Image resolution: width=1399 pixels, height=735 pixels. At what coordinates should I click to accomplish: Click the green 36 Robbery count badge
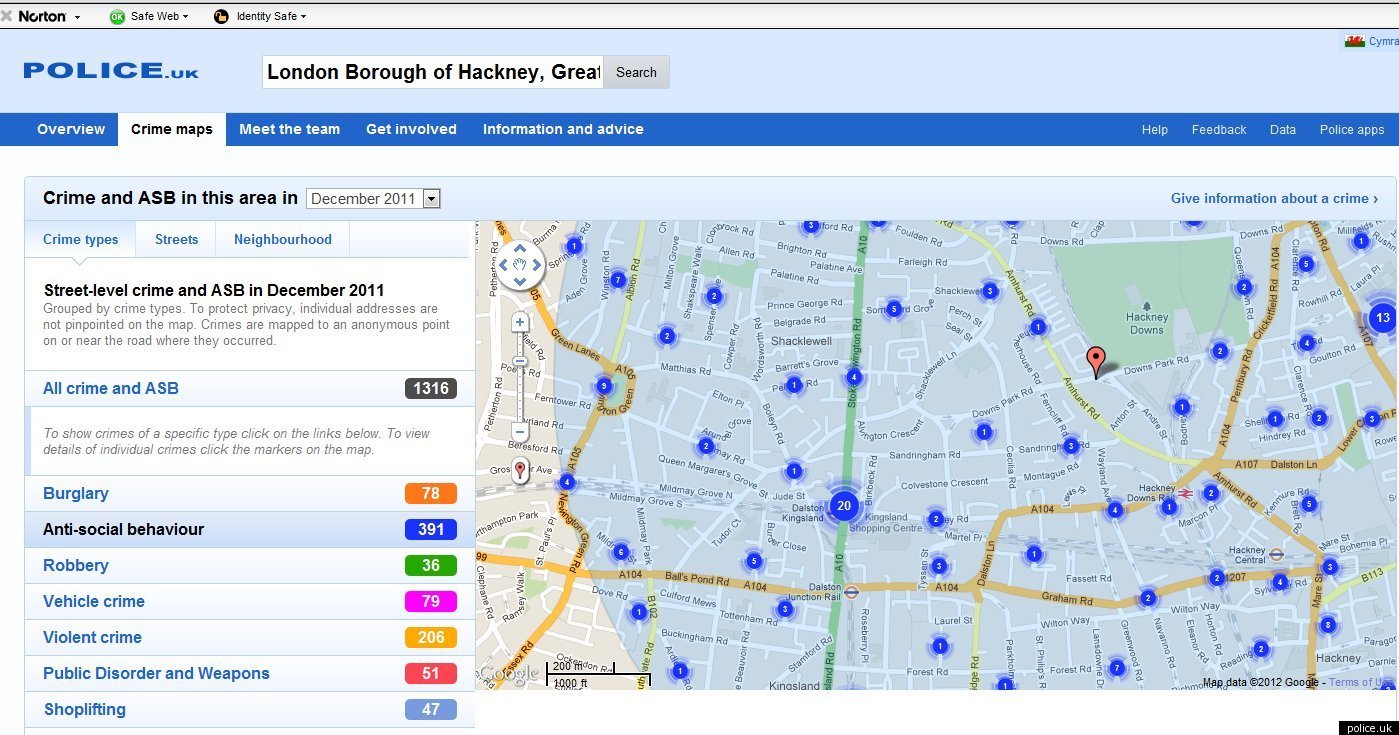click(431, 565)
